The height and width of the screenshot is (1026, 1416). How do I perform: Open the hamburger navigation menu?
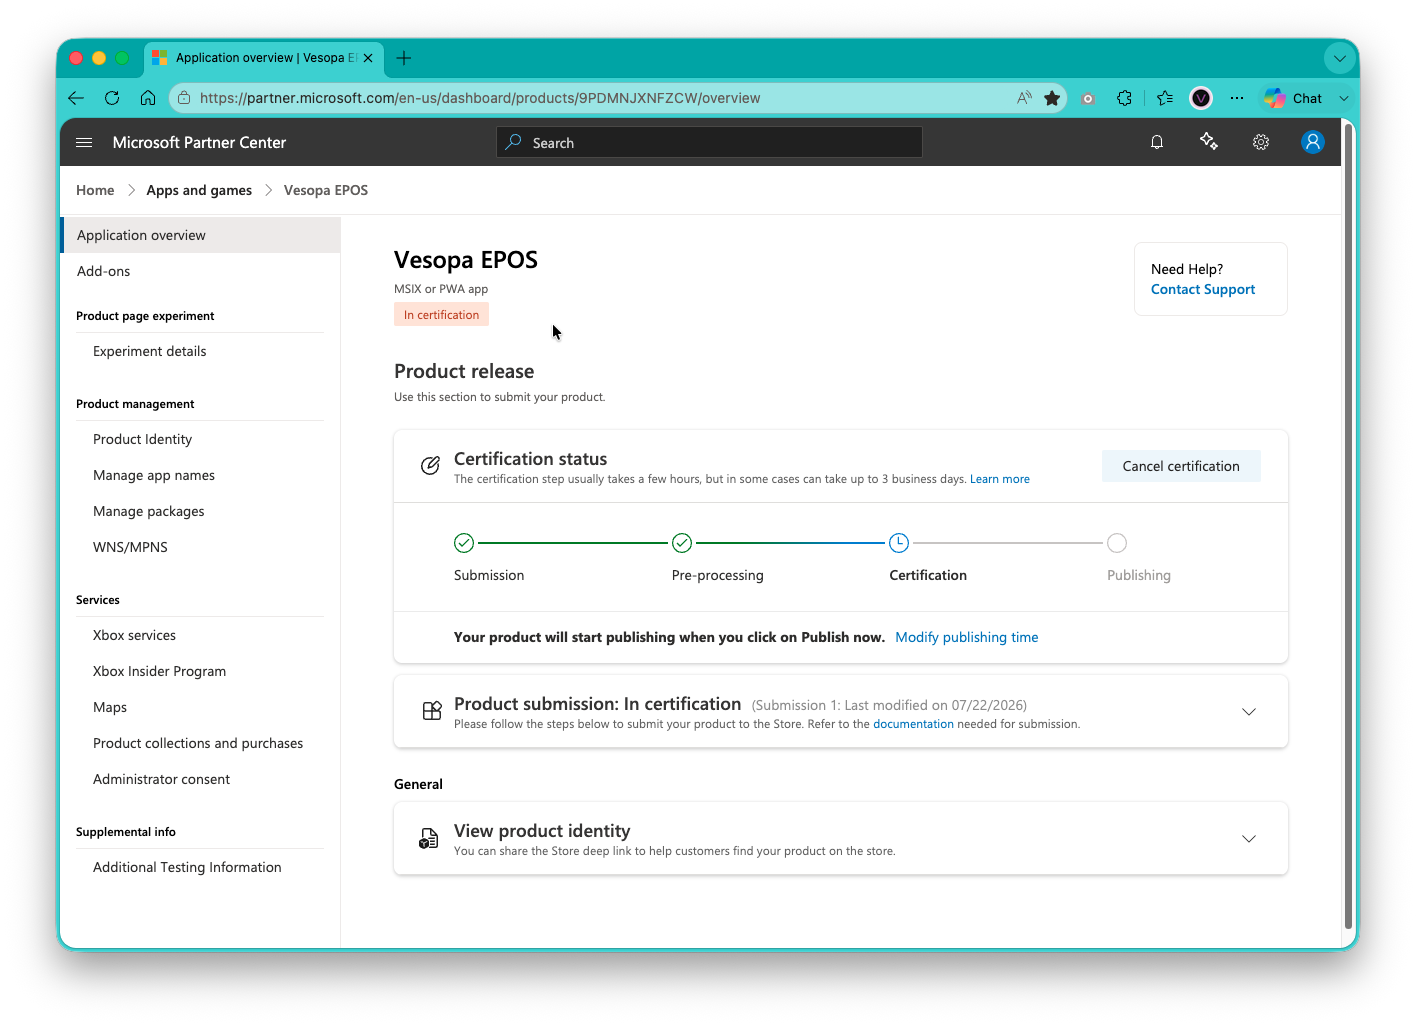(x=84, y=143)
